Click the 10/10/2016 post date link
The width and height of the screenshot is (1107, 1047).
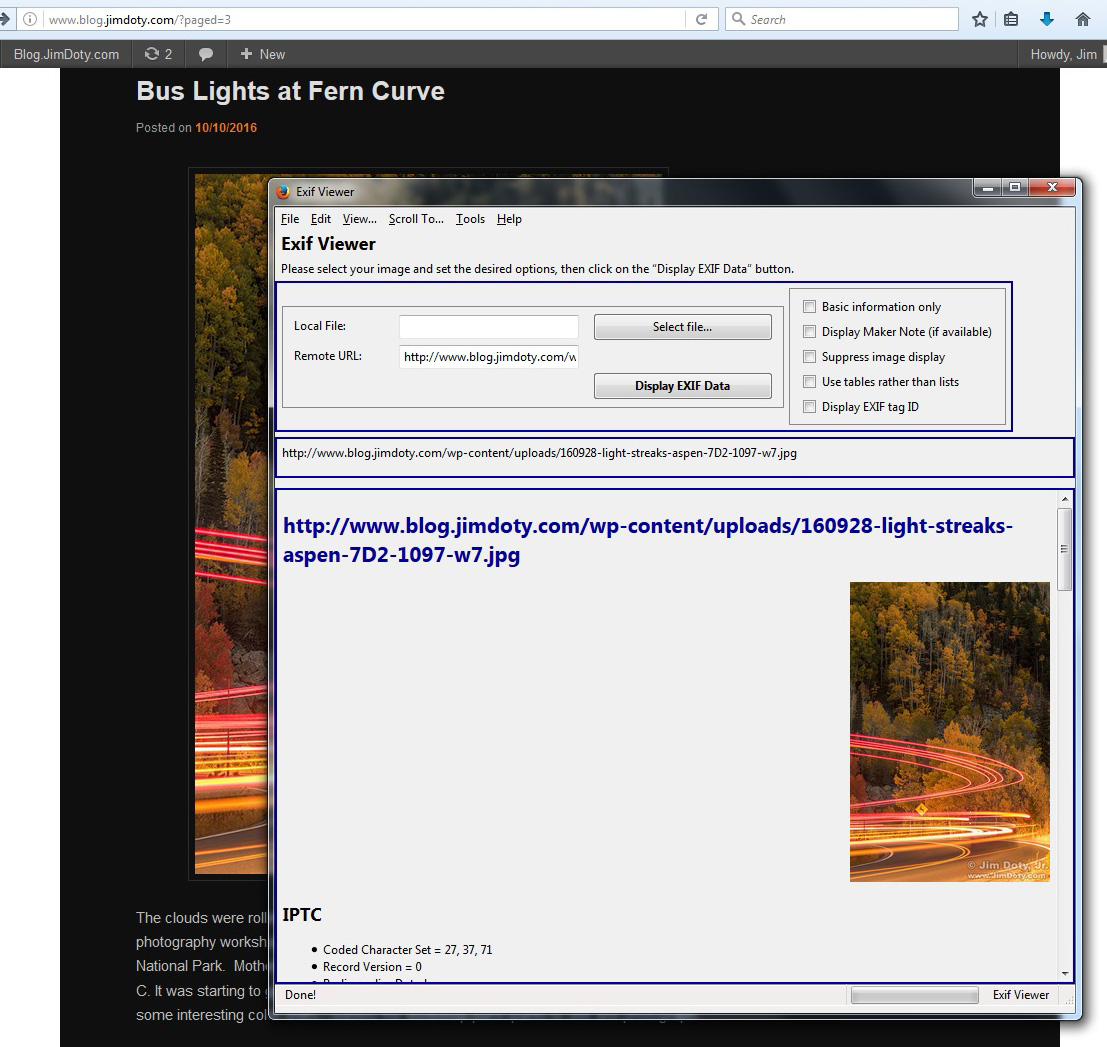[x=226, y=128]
